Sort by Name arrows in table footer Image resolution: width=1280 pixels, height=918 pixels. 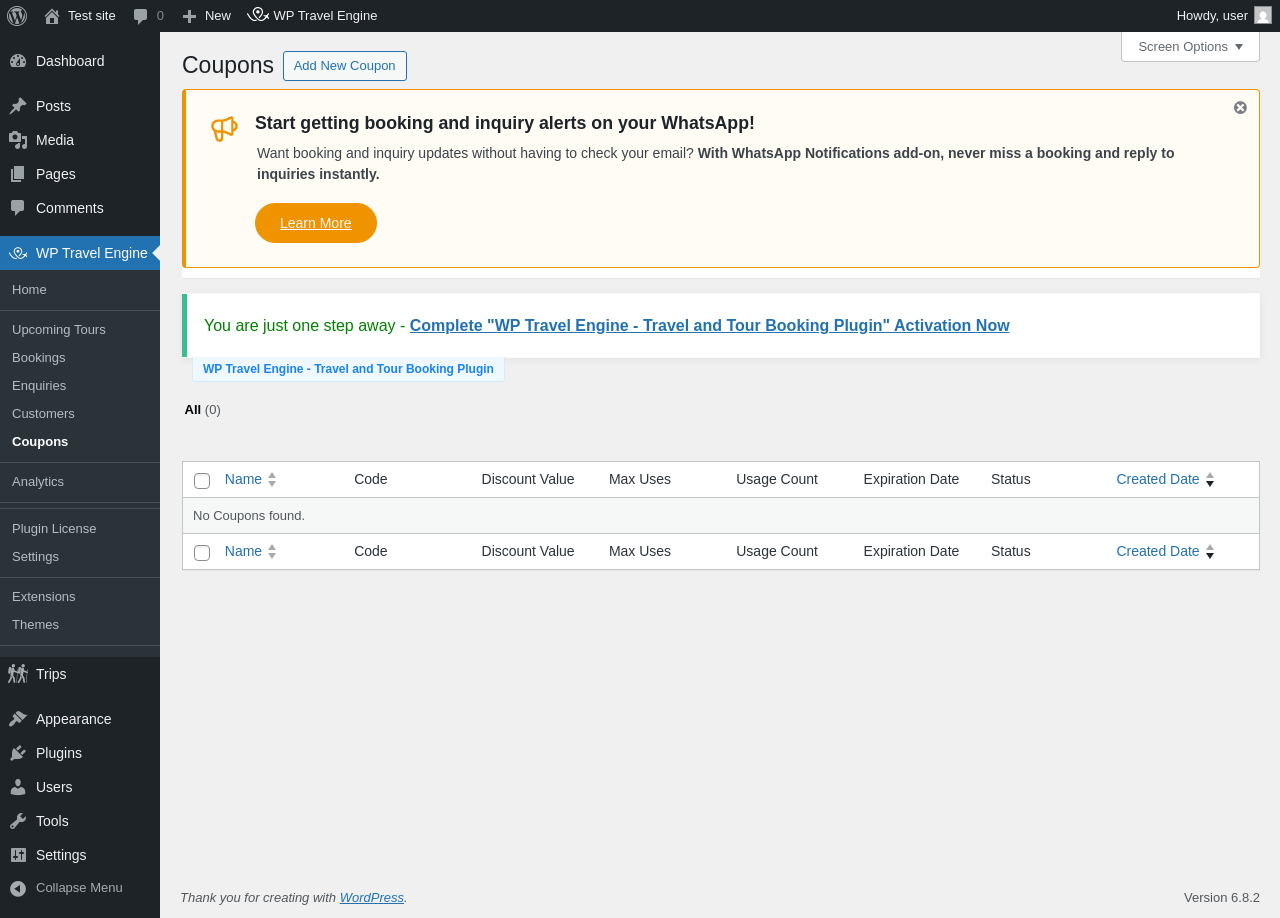point(272,551)
